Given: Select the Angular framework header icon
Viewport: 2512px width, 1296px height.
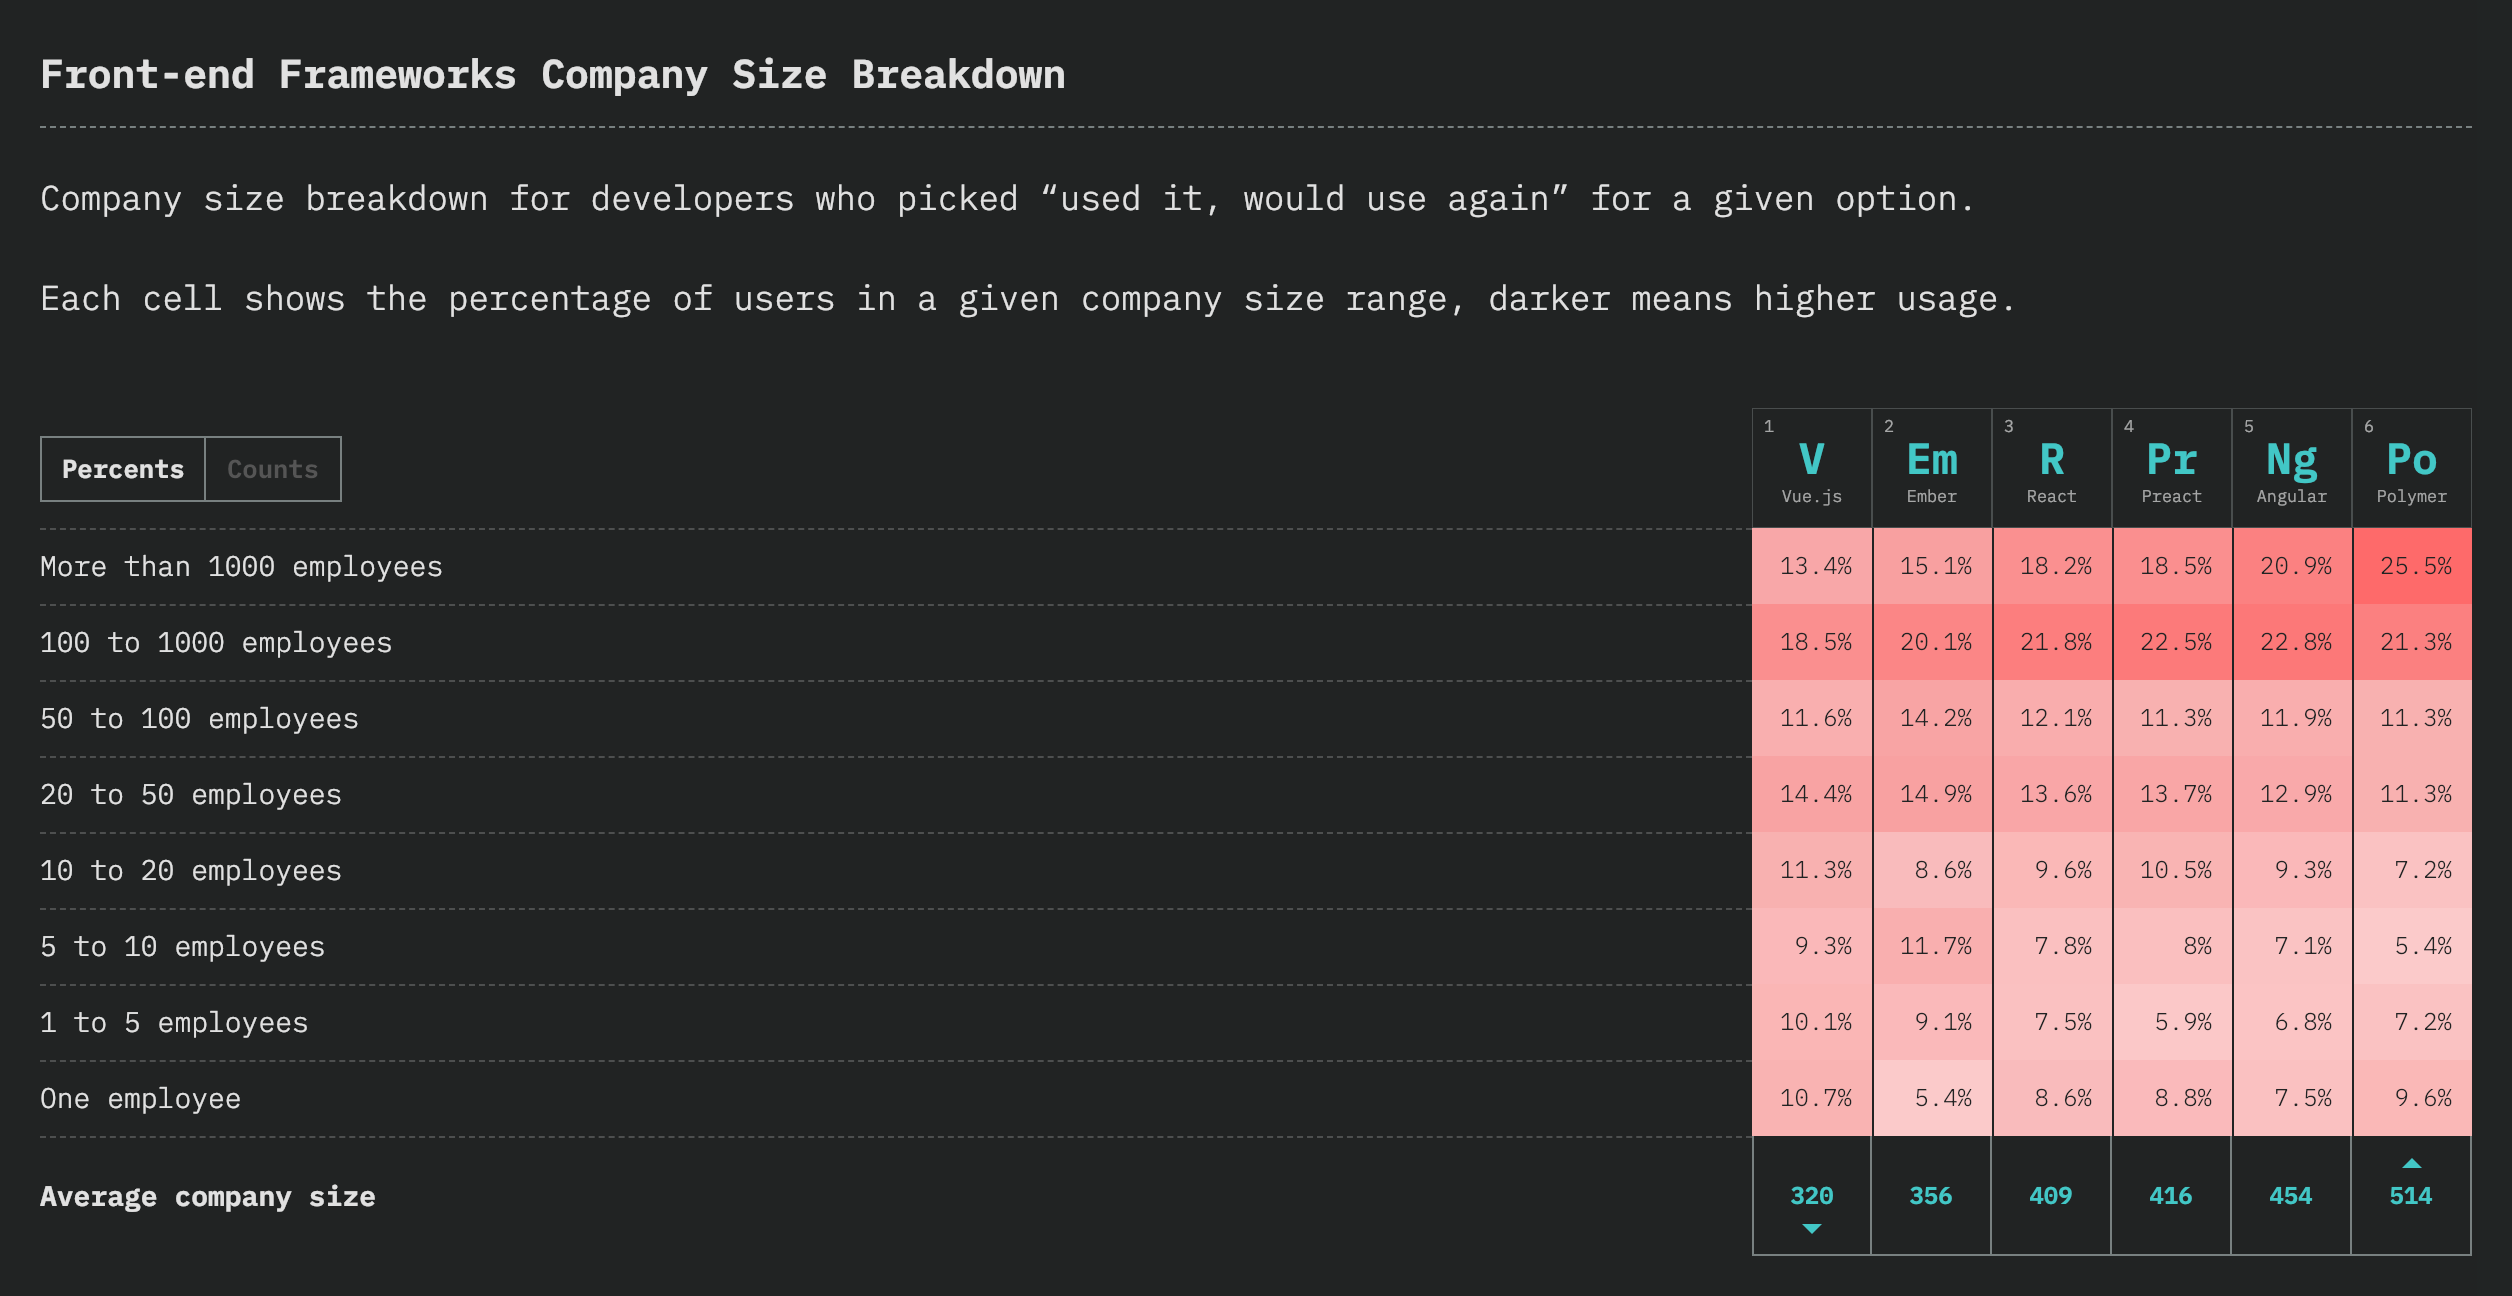Looking at the screenshot, I should [2291, 462].
